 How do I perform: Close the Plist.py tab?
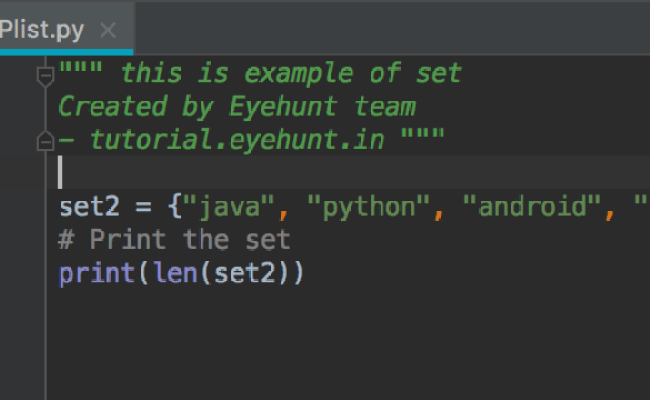(x=108, y=30)
